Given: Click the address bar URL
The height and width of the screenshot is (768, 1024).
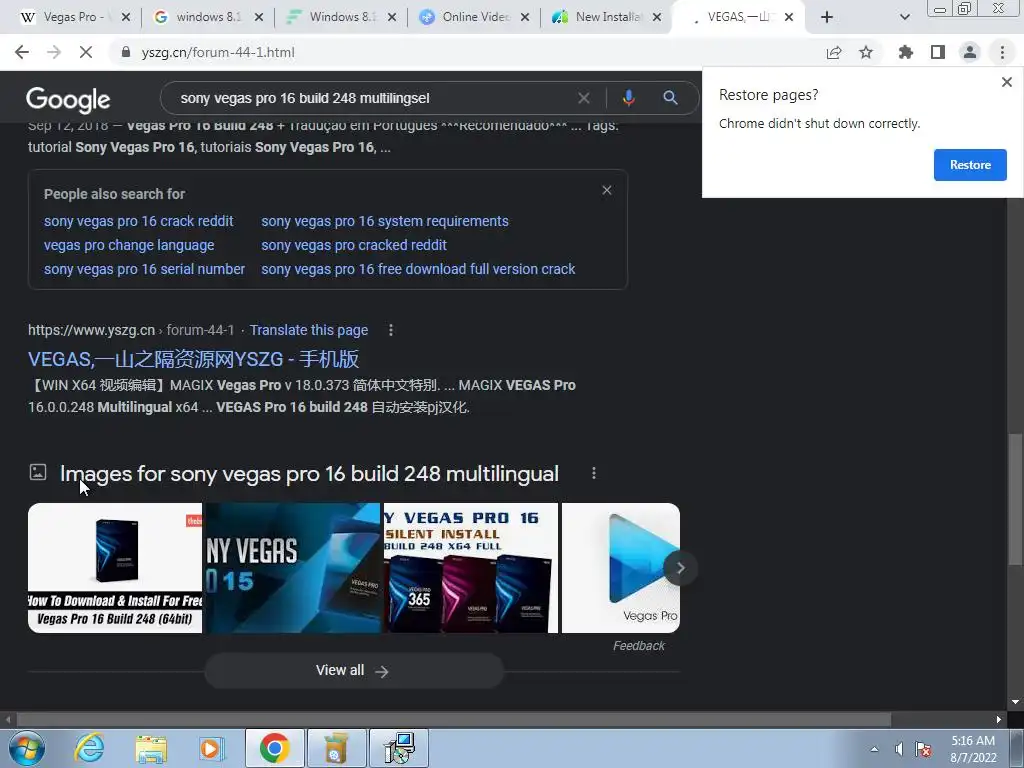Looking at the screenshot, I should tap(218, 52).
